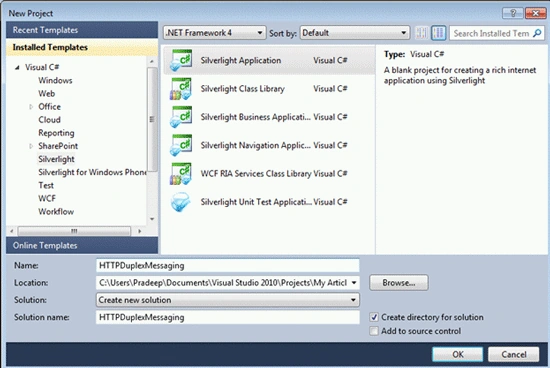Click the tree's scroll down arrow
Image resolution: width=550 pixels, height=368 pixels.
tap(152, 219)
